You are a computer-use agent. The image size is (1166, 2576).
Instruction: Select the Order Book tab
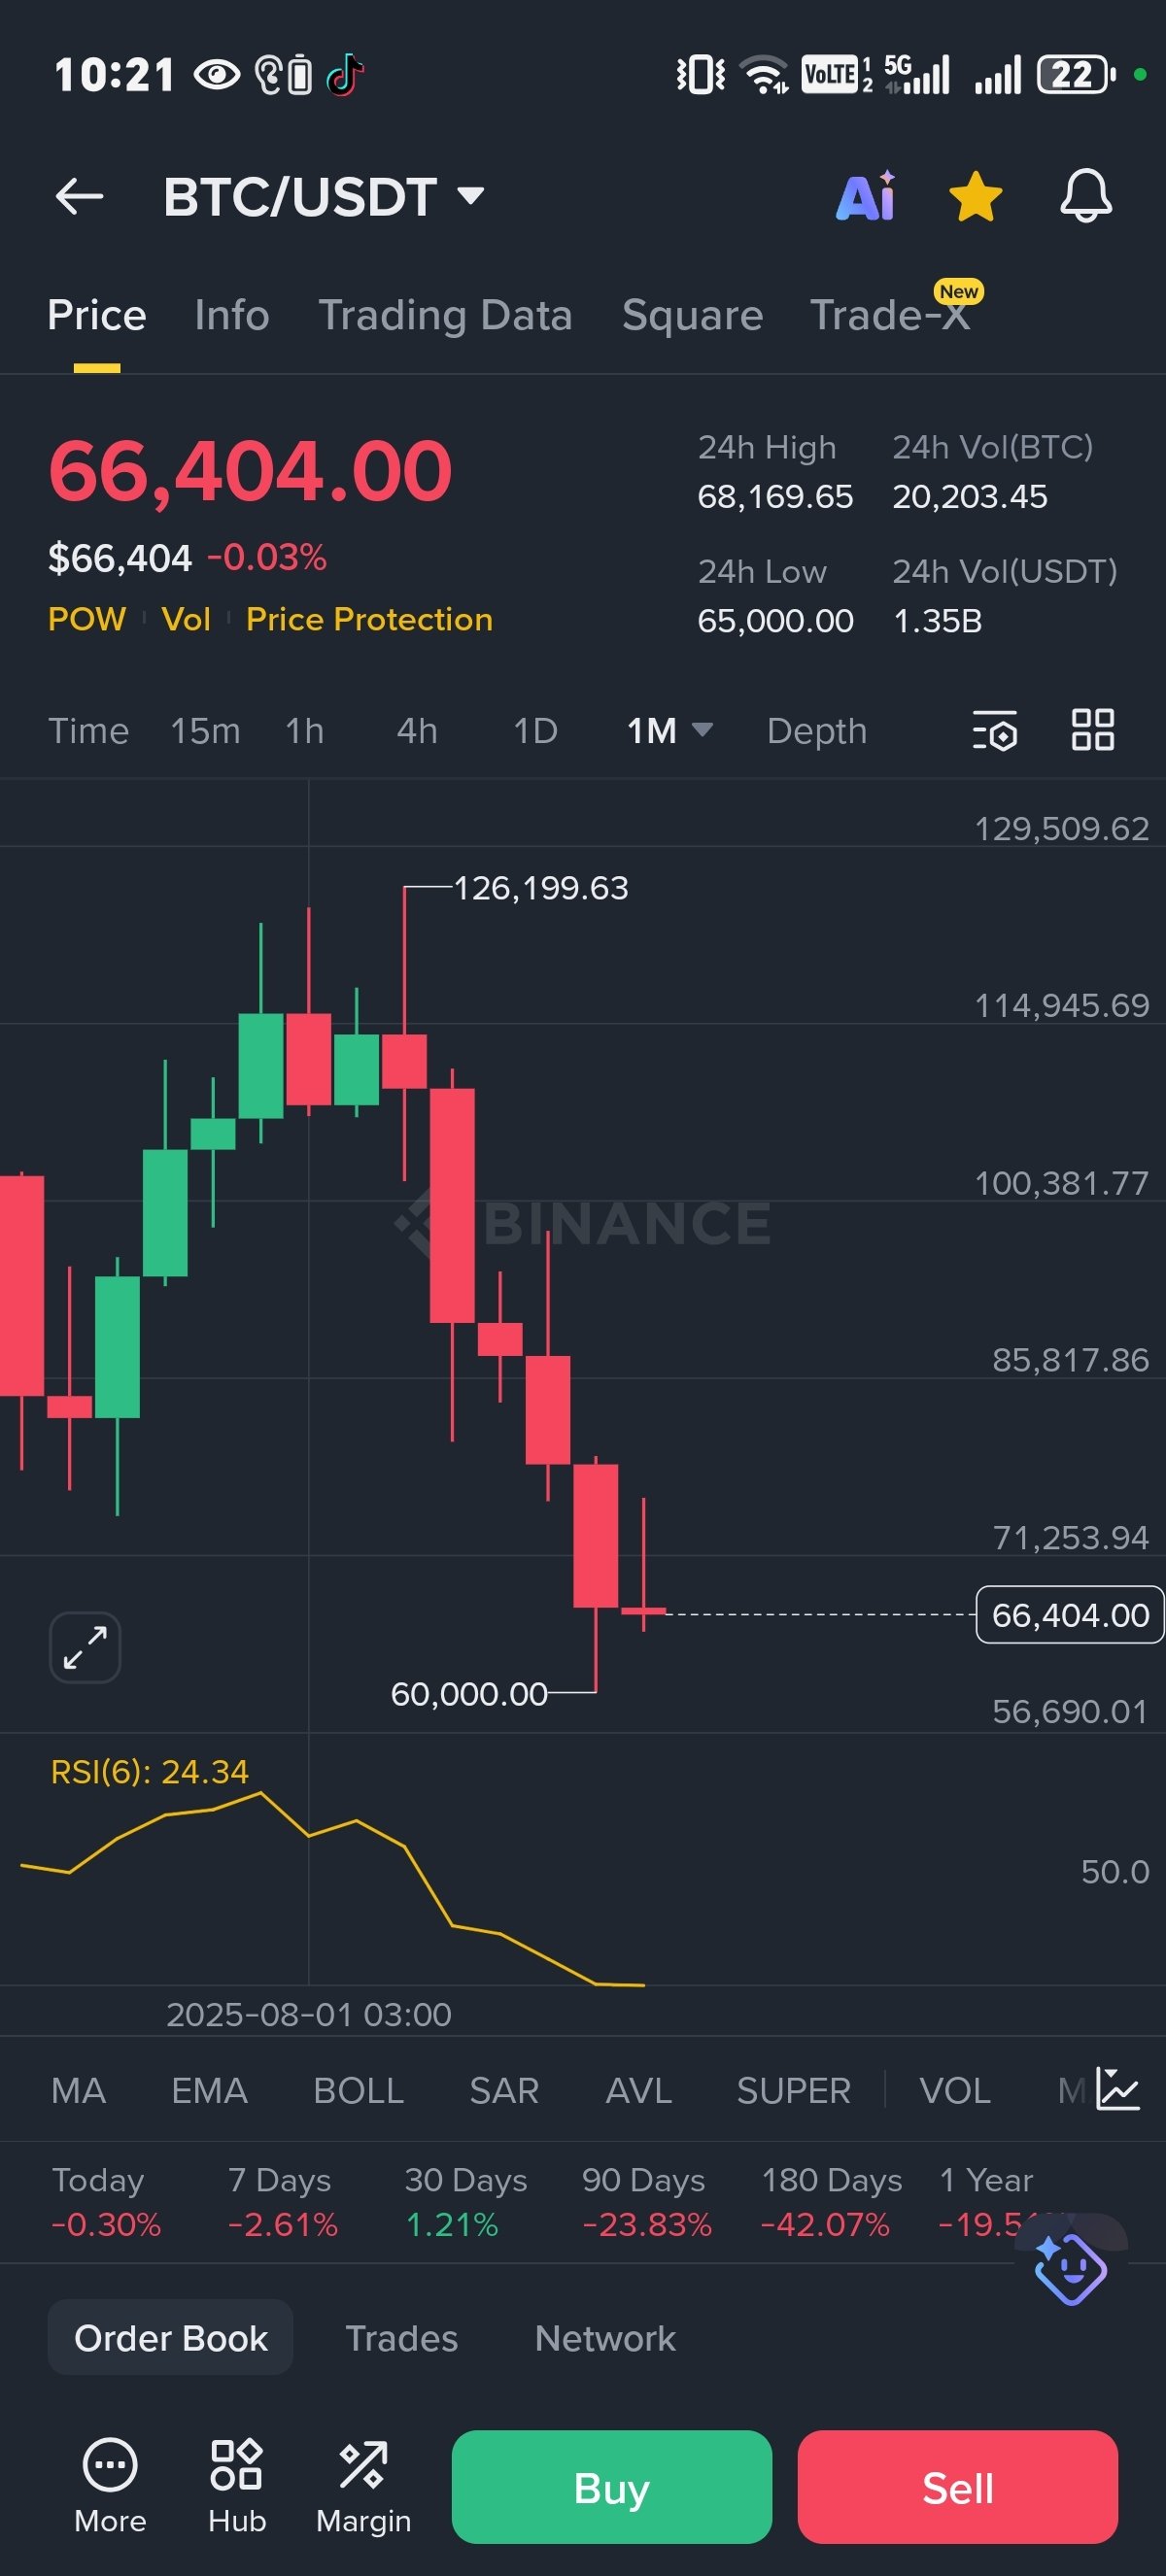(x=171, y=2338)
